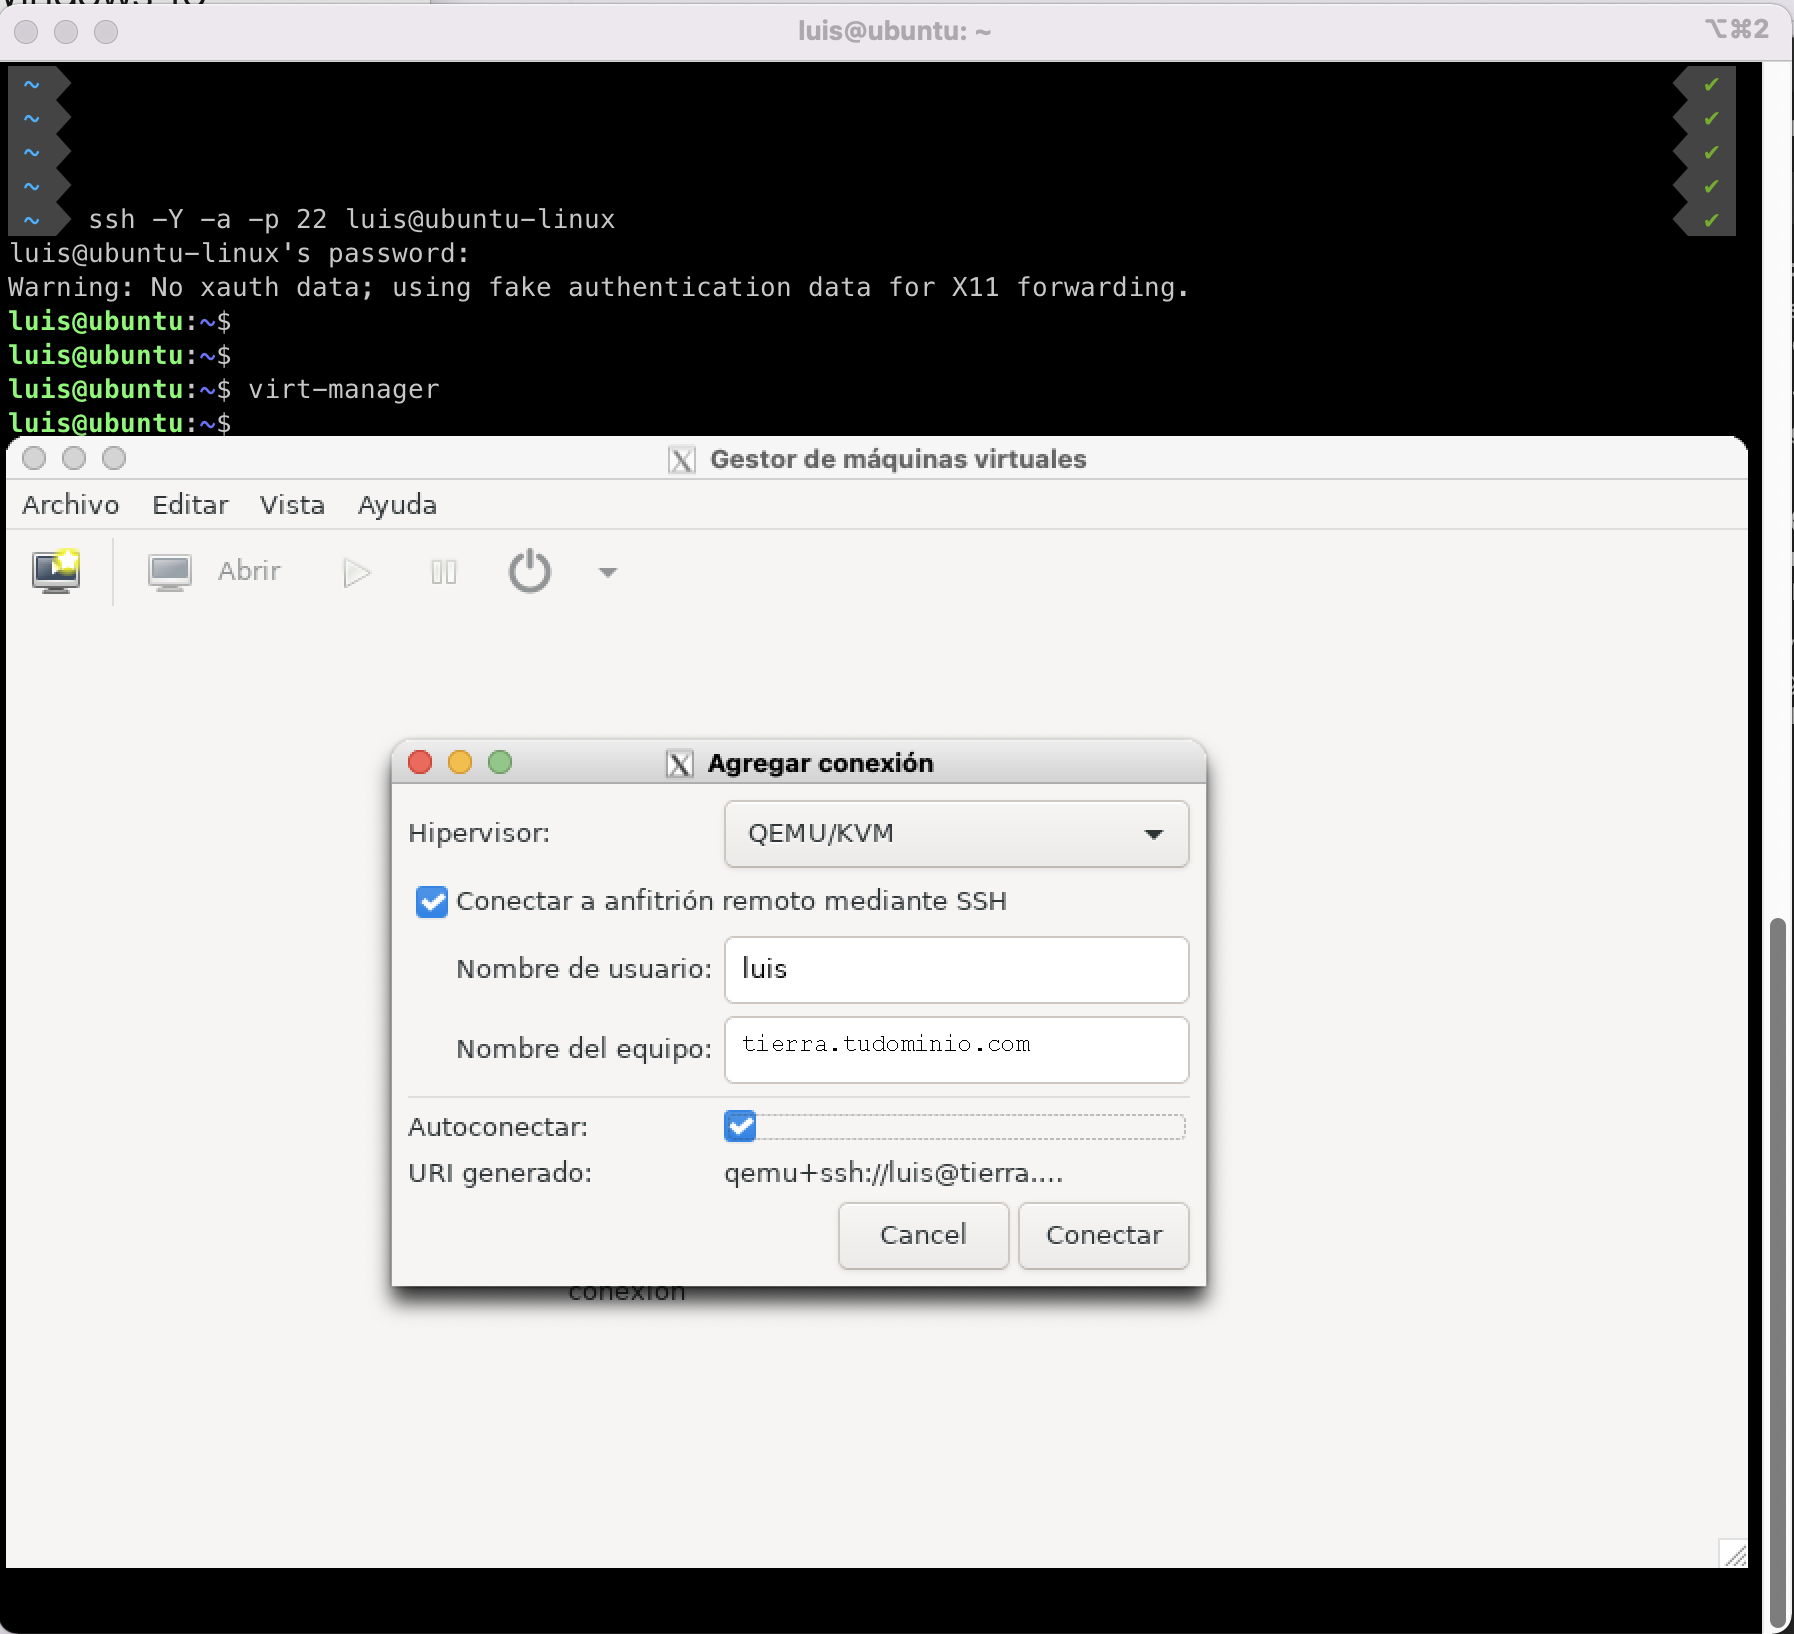Click the luis@ubuntu: ~ terminal title
The image size is (1794, 1634).
click(894, 31)
